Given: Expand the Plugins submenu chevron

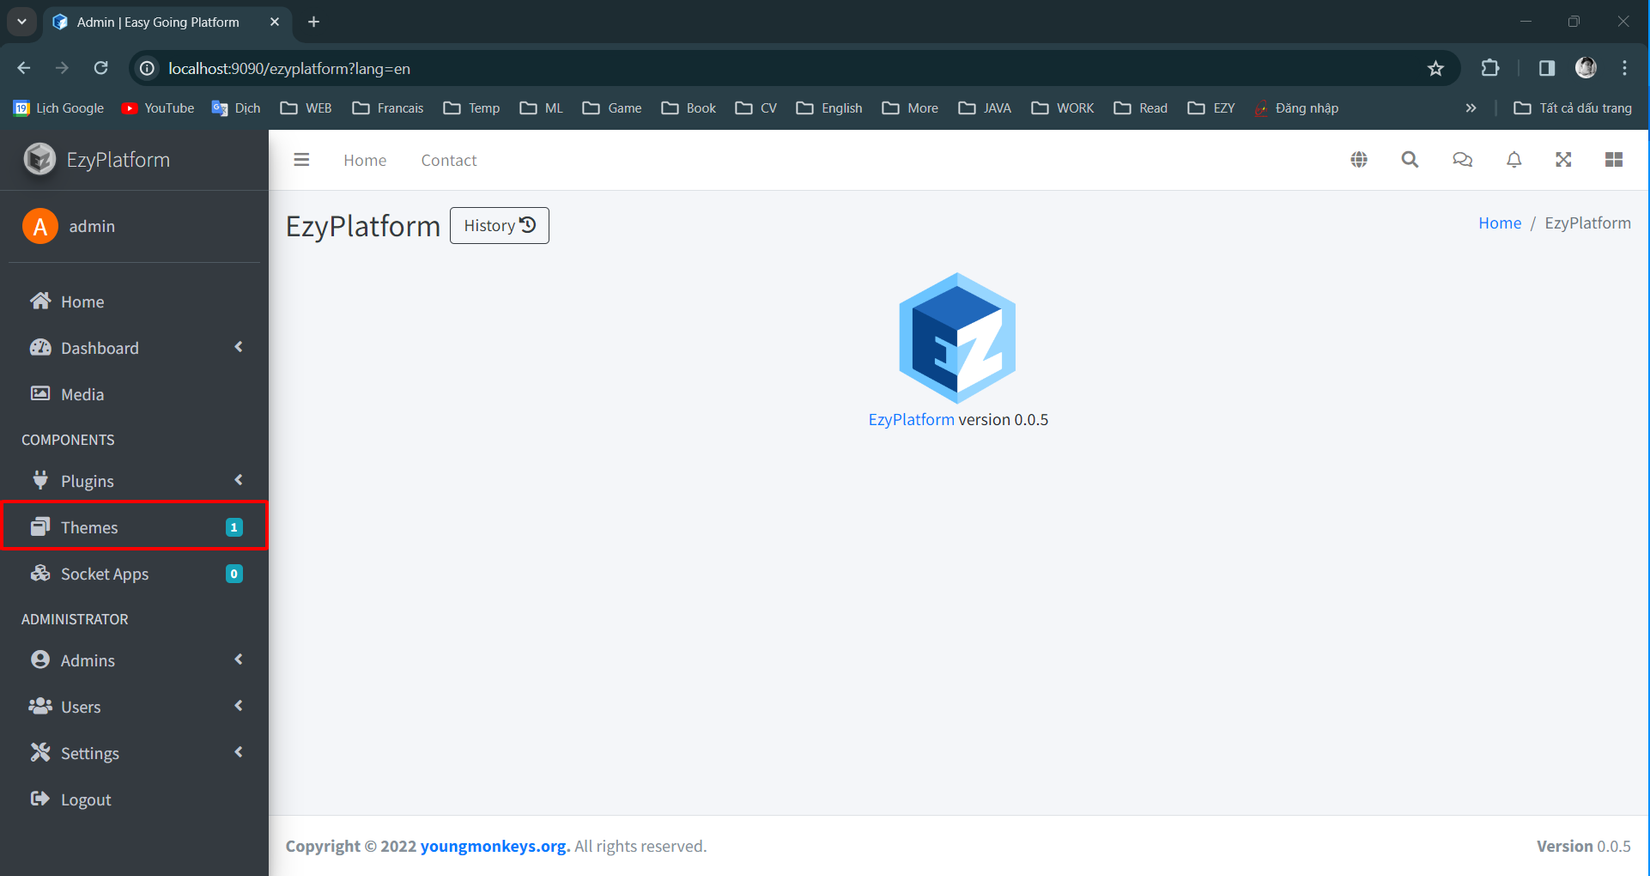Looking at the screenshot, I should 238,480.
